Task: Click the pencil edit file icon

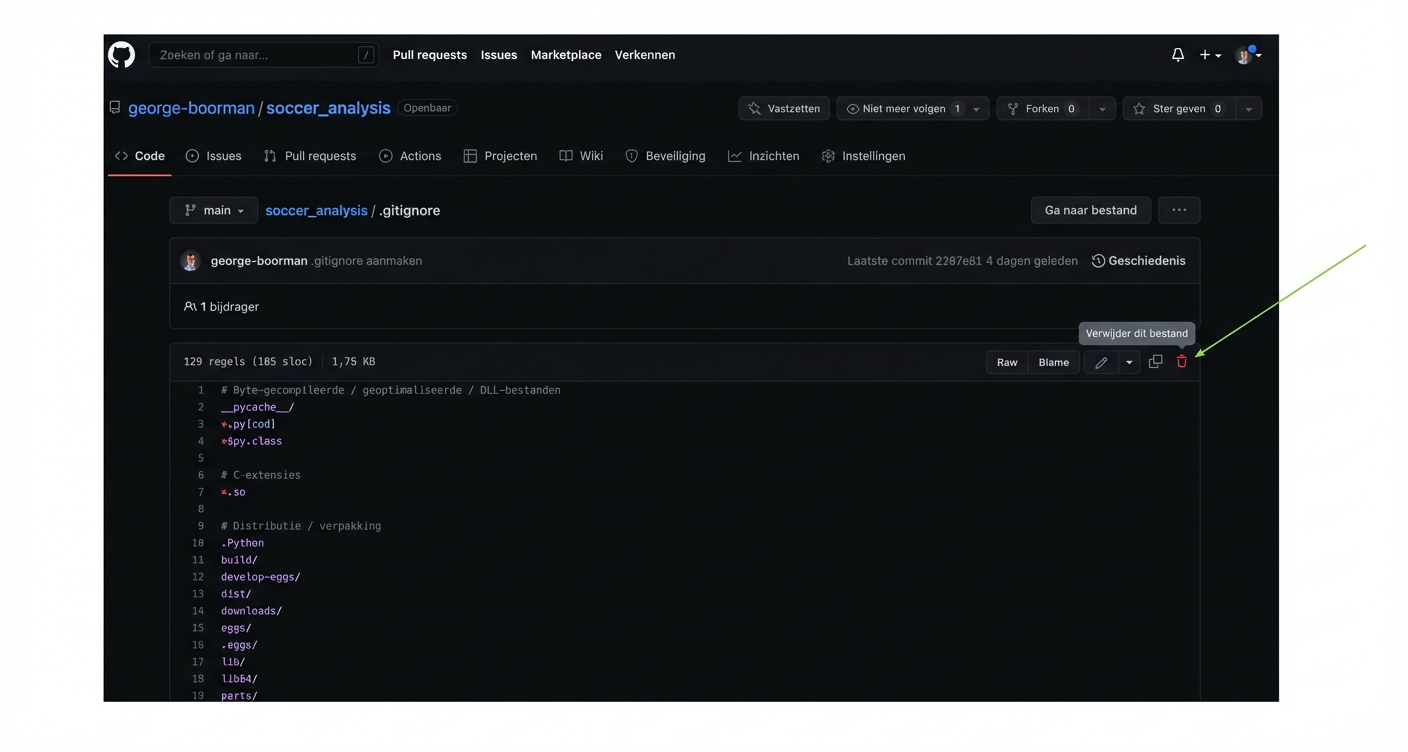Action: point(1101,362)
